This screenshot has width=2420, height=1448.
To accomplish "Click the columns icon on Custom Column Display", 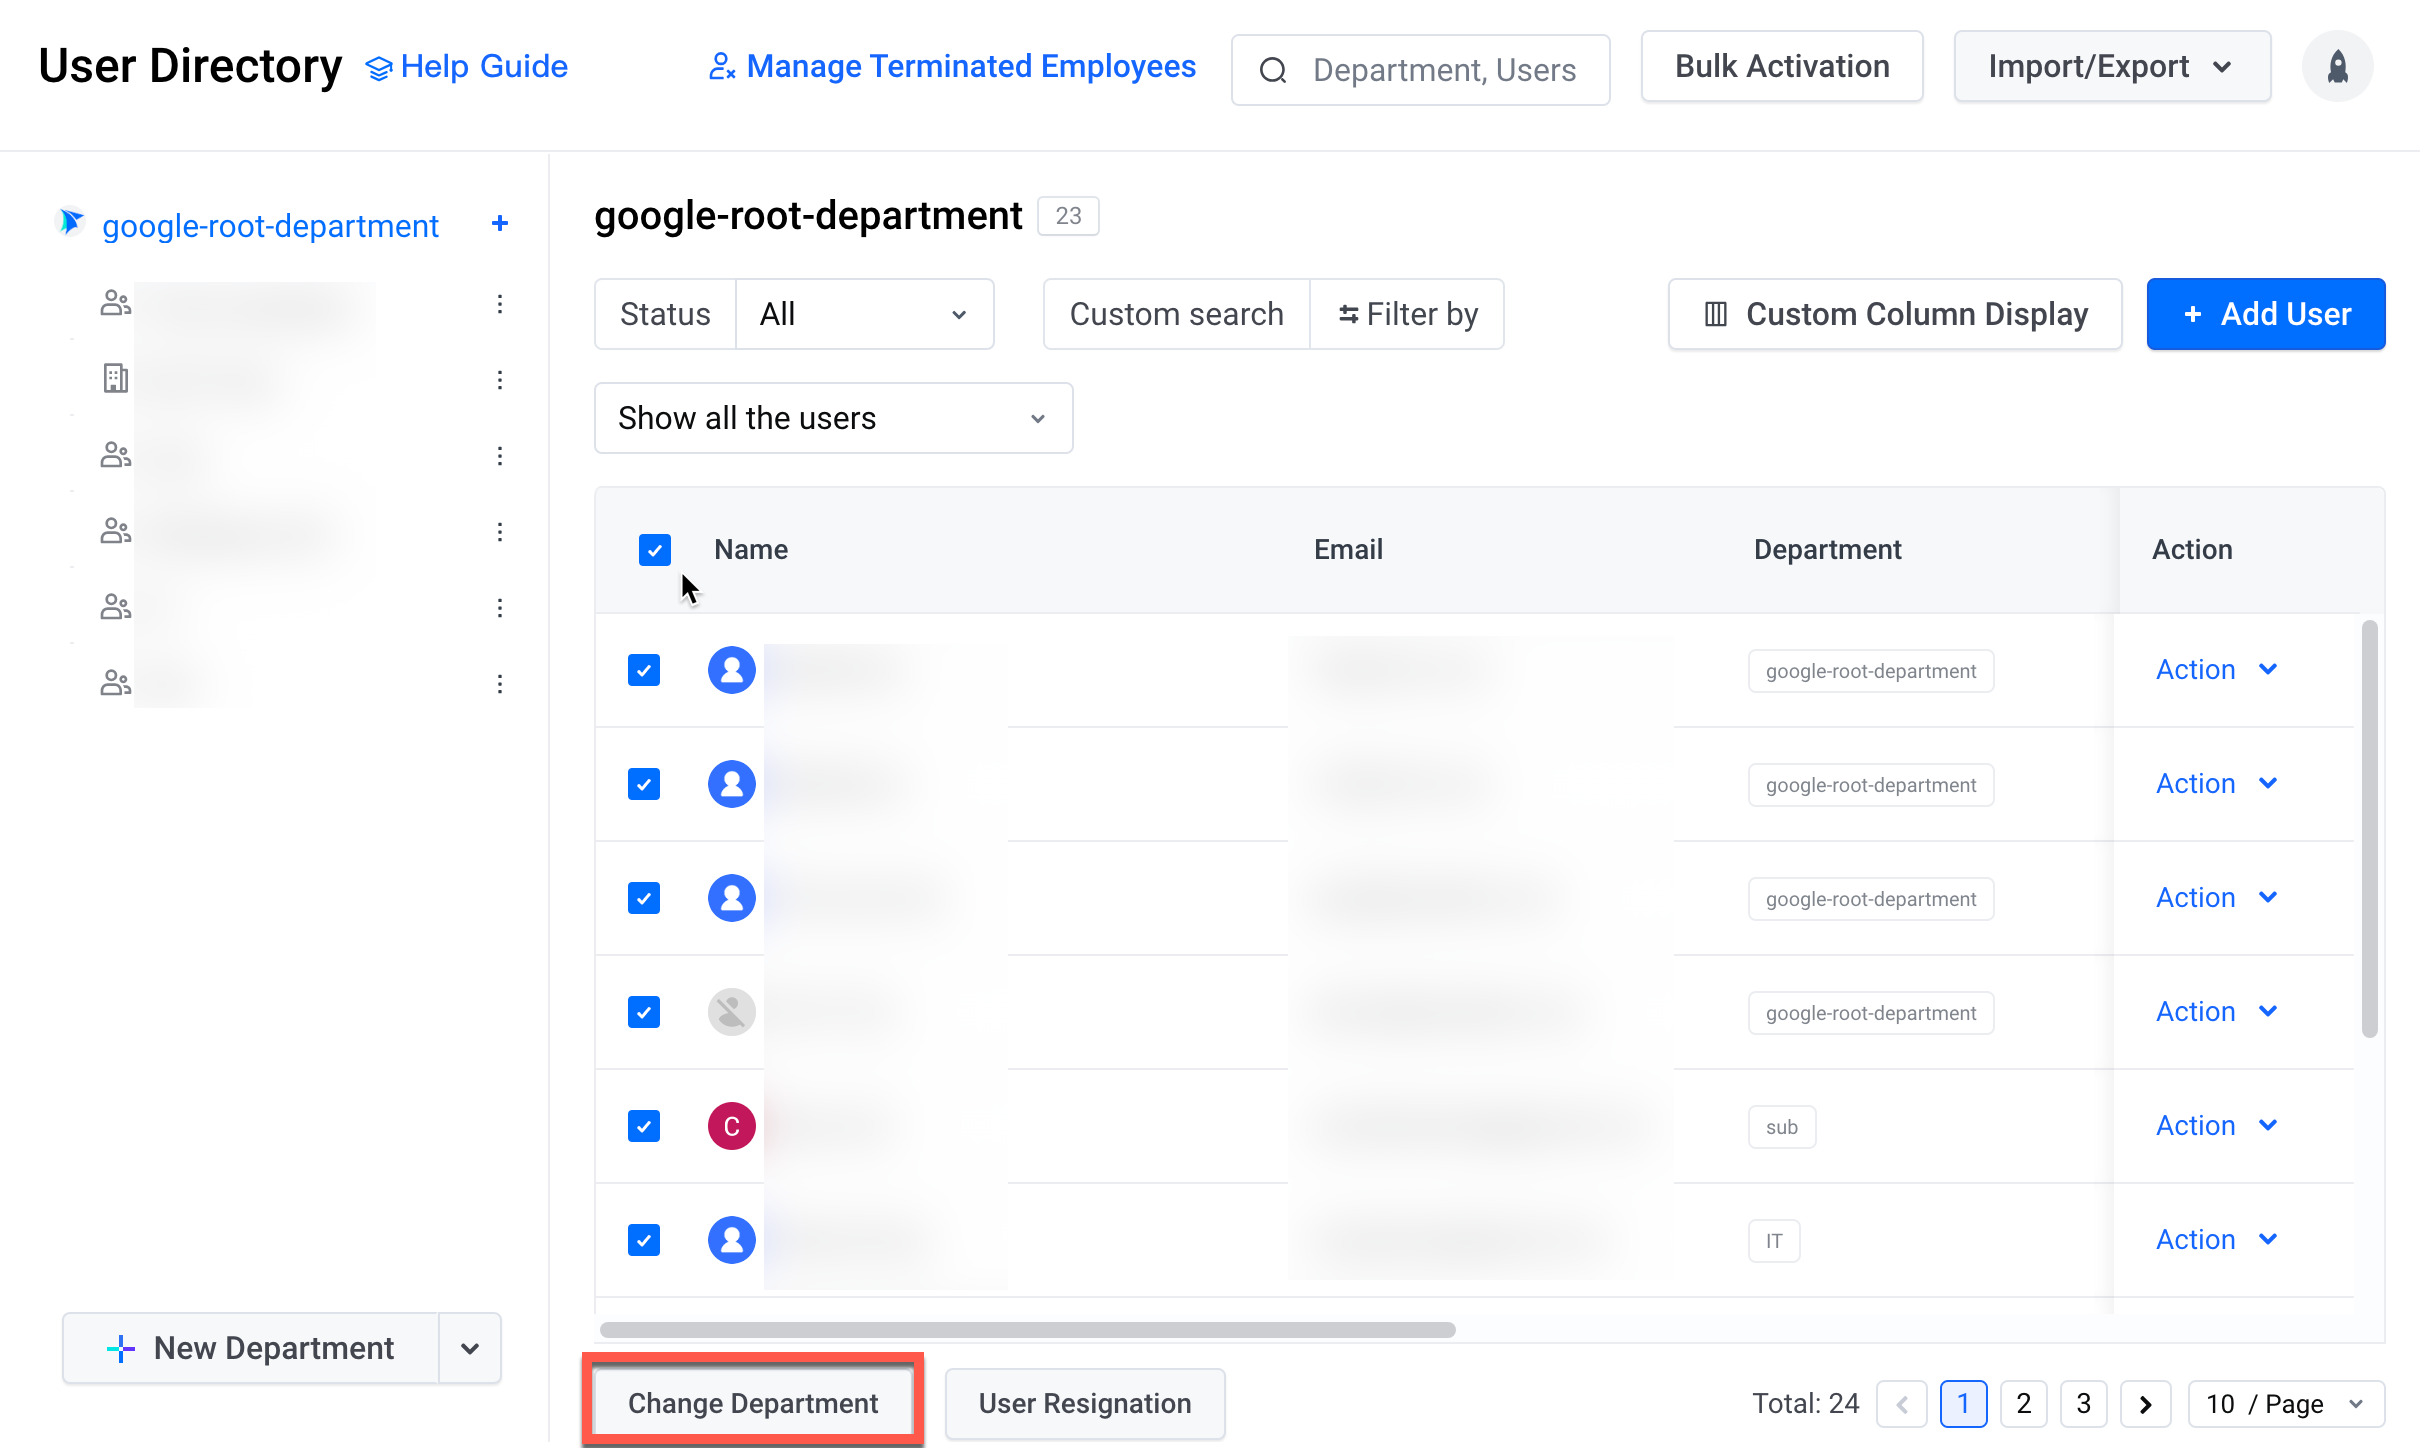I will (1716, 314).
